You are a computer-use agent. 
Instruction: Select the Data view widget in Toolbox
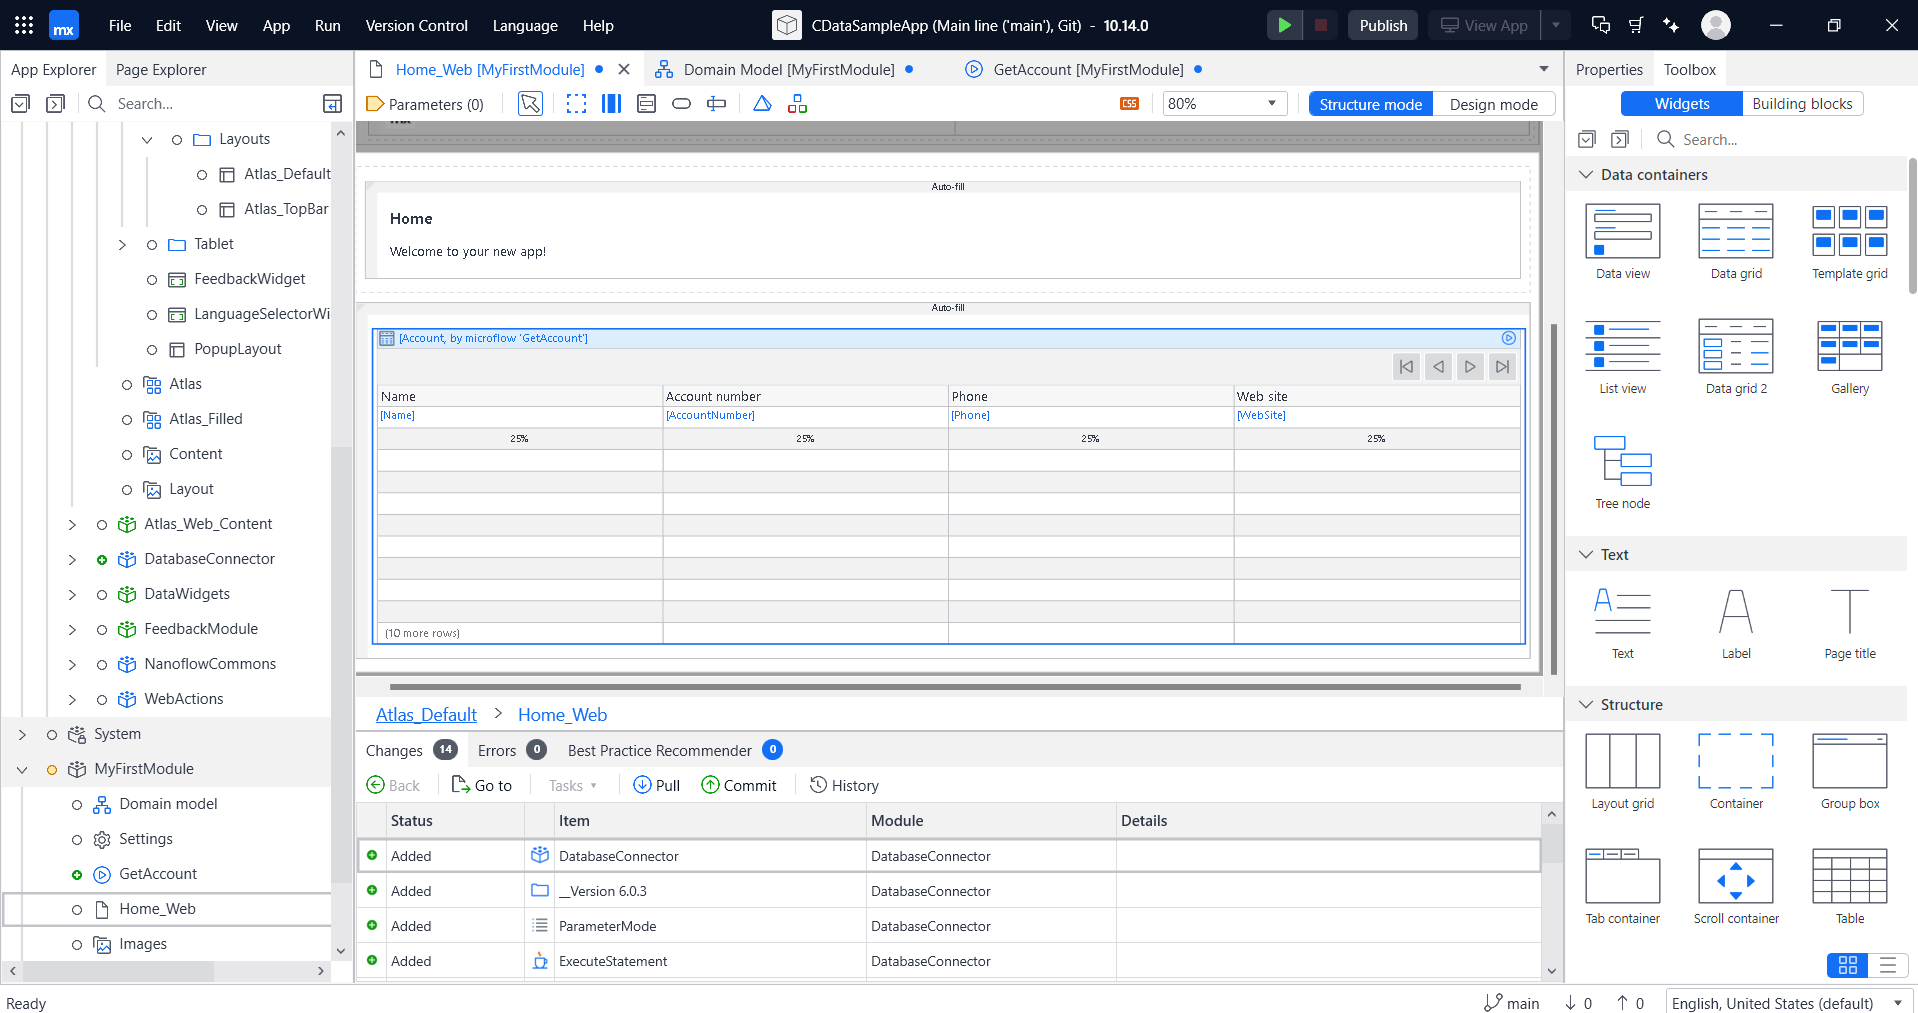point(1622,232)
